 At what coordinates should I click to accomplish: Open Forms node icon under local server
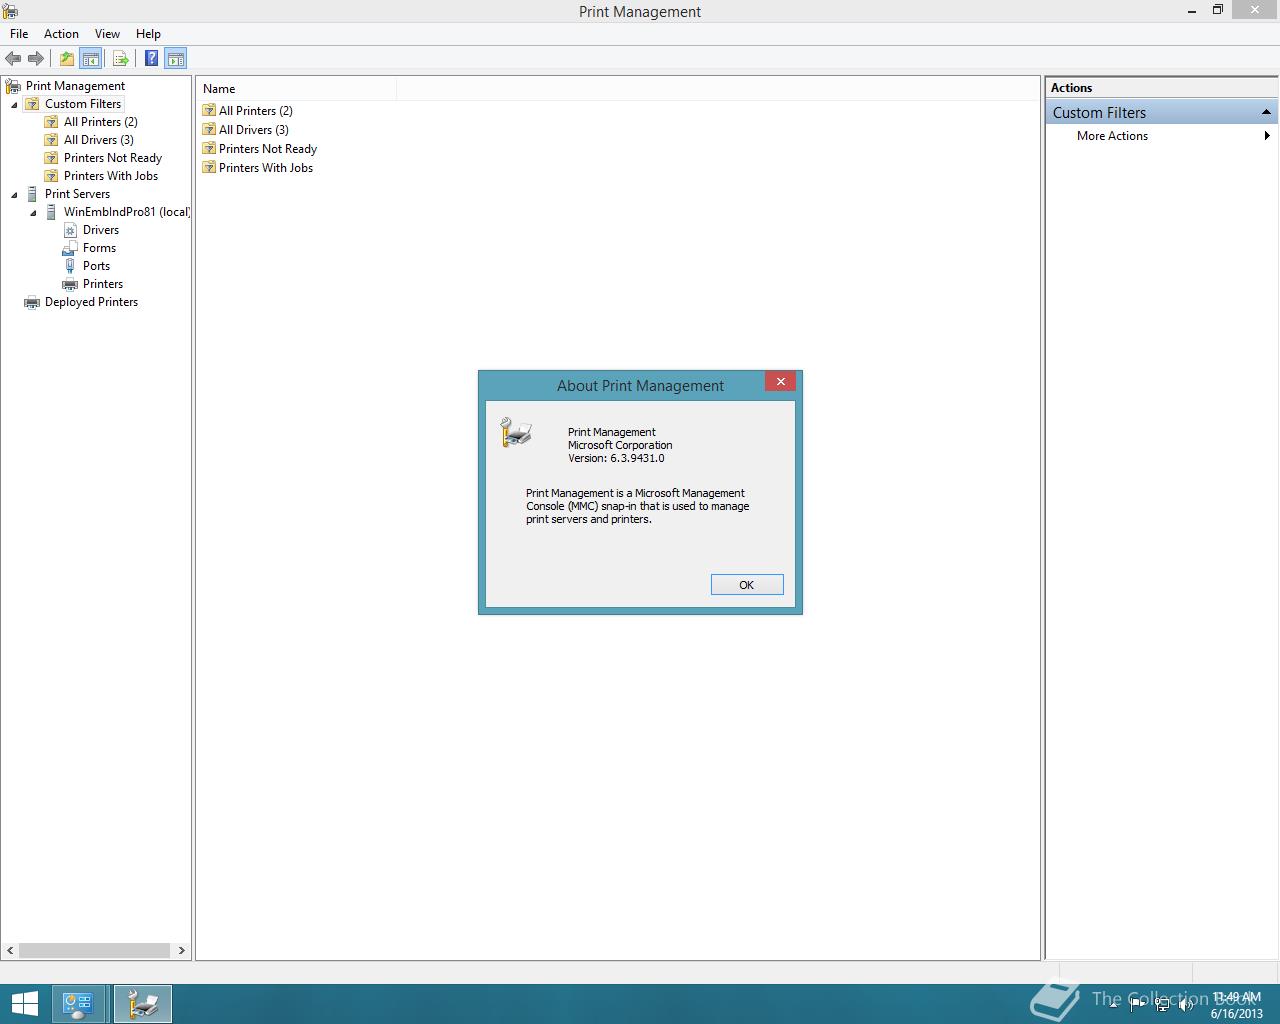coord(70,248)
